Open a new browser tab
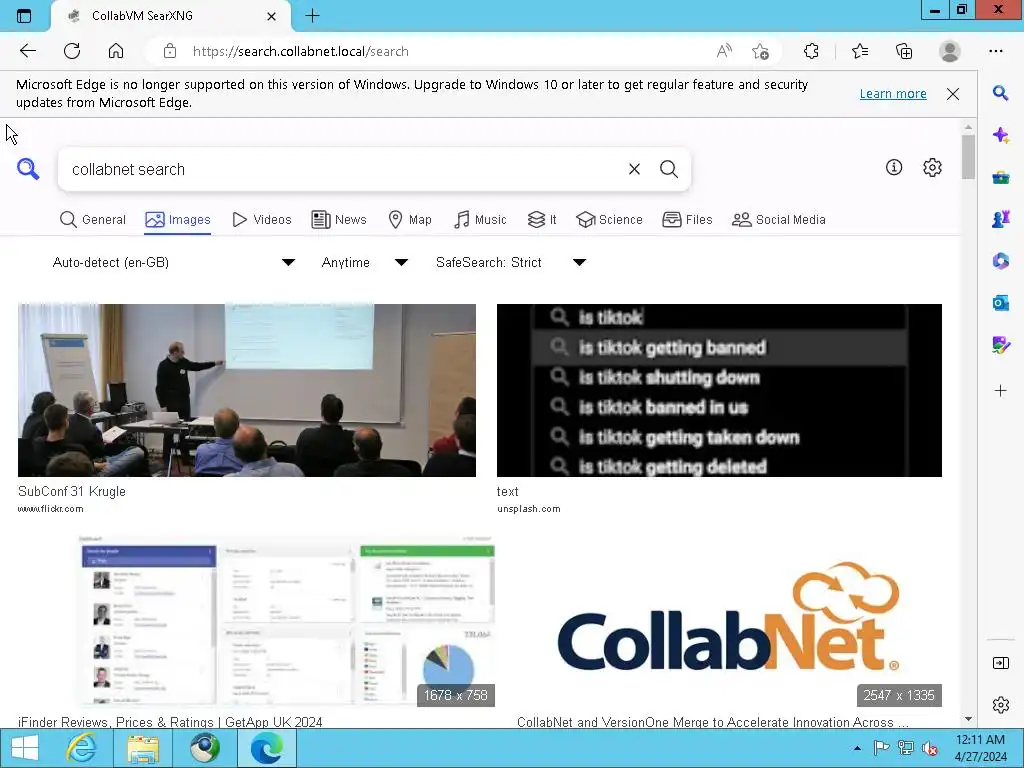 tap(312, 16)
